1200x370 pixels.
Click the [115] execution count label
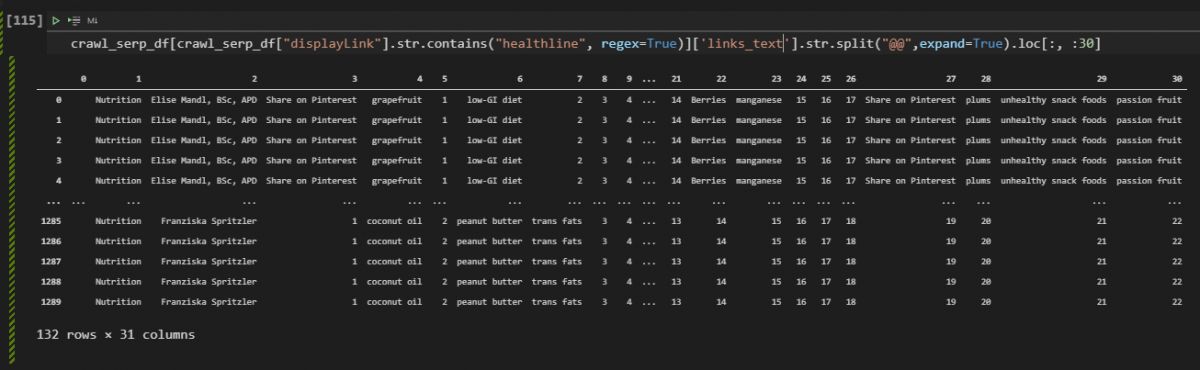(23, 20)
